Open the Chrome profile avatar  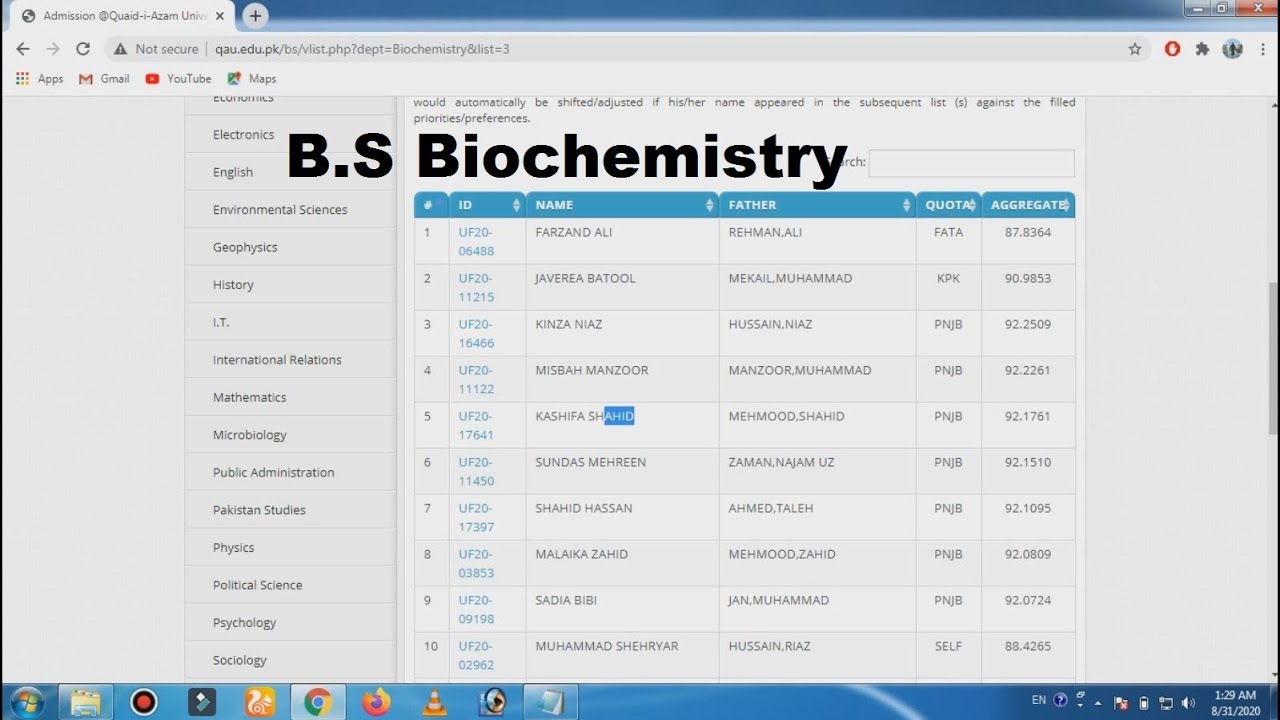pyautogui.click(x=1232, y=49)
